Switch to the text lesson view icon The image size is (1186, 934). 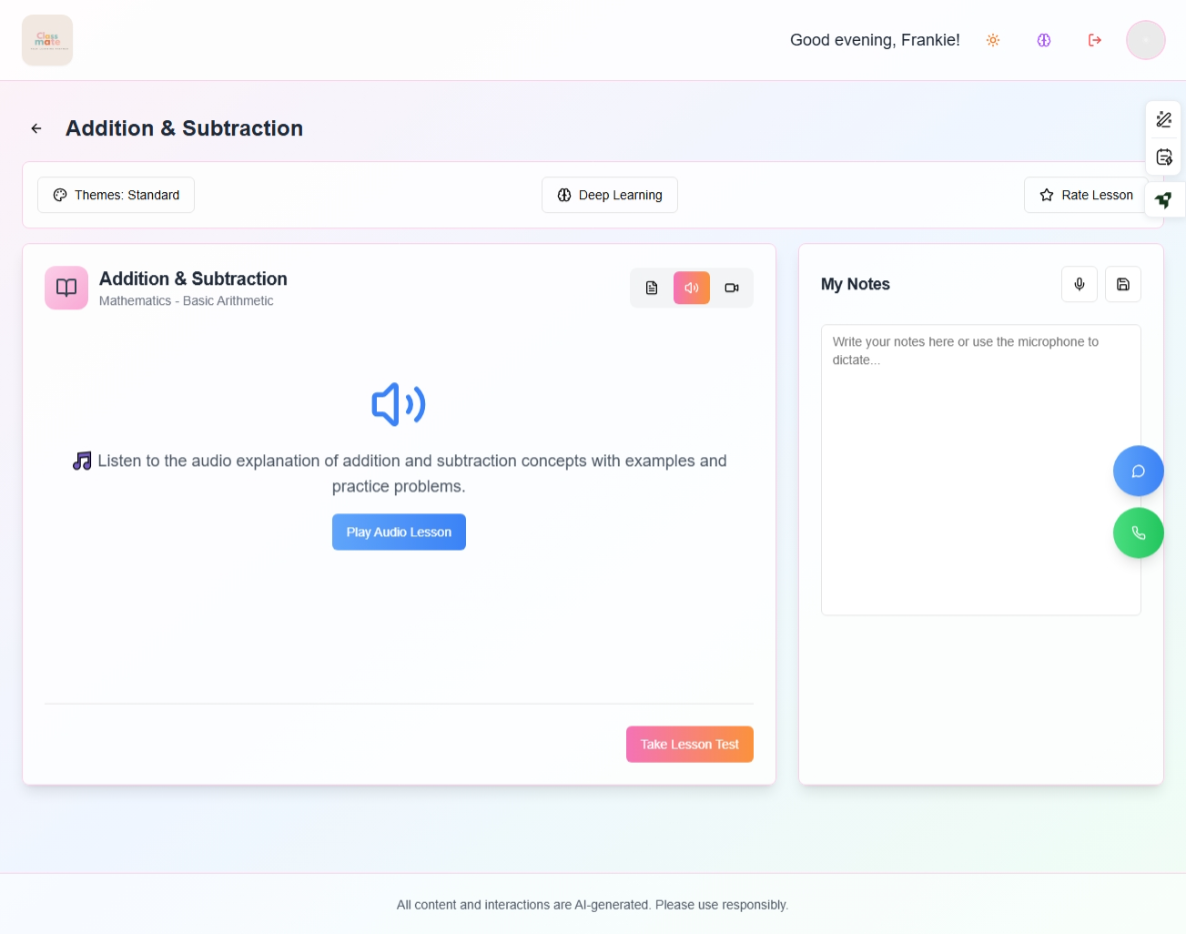coord(651,287)
